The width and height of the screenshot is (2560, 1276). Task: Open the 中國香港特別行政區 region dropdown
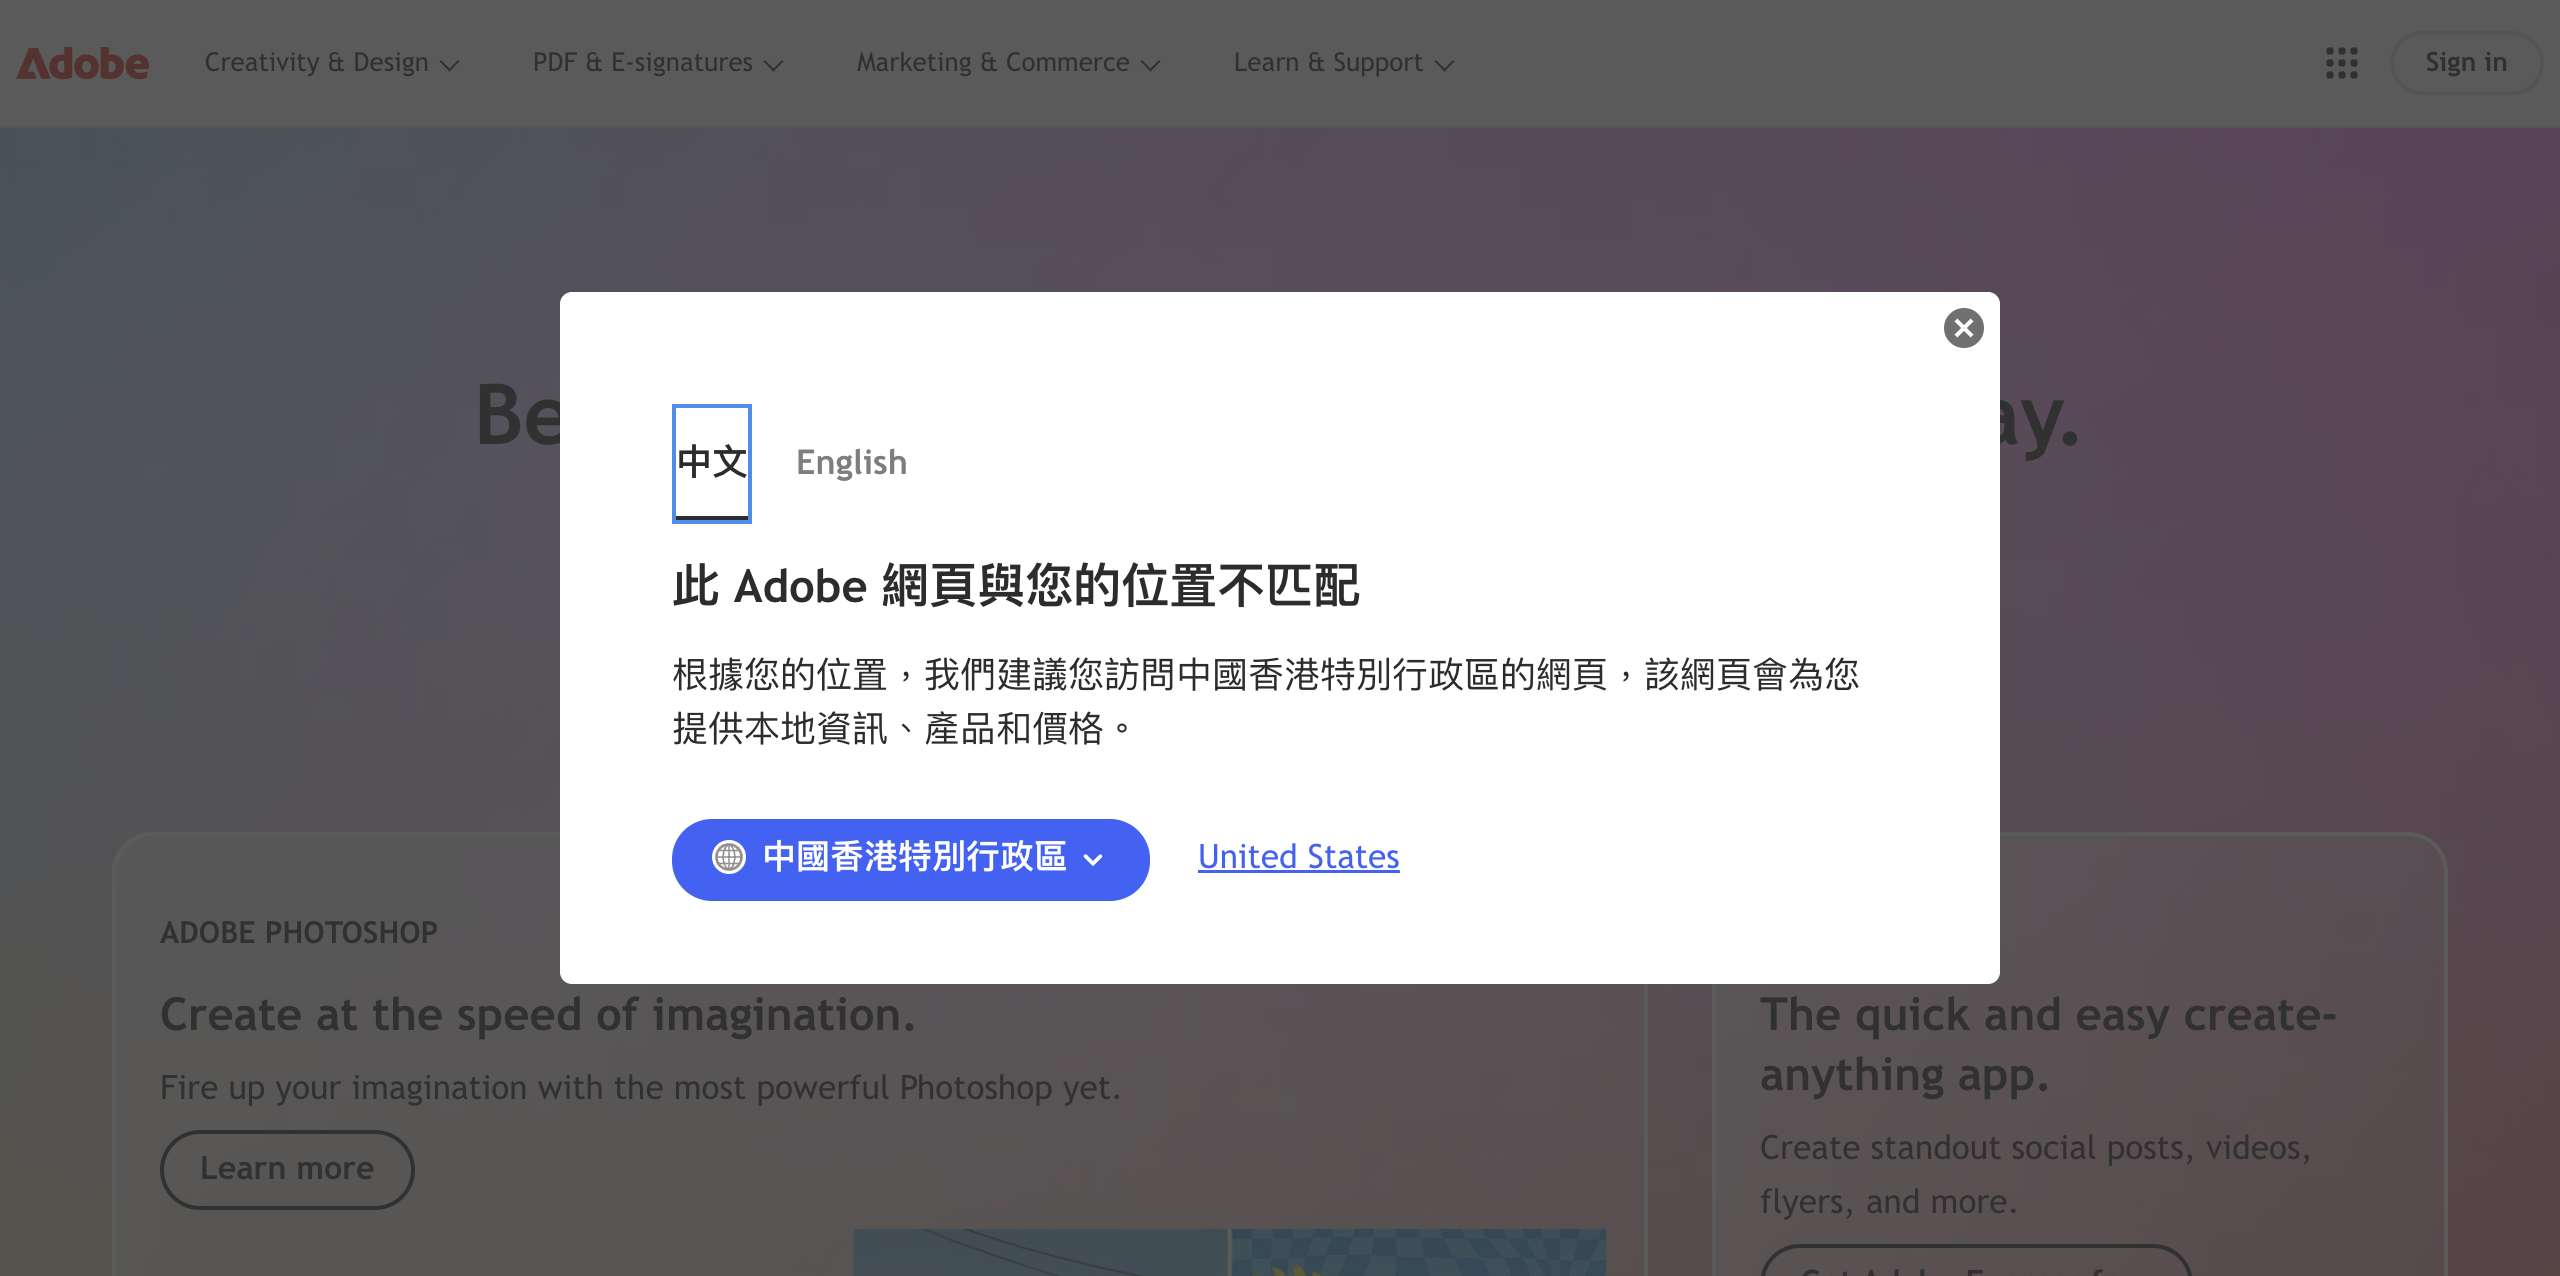910,859
